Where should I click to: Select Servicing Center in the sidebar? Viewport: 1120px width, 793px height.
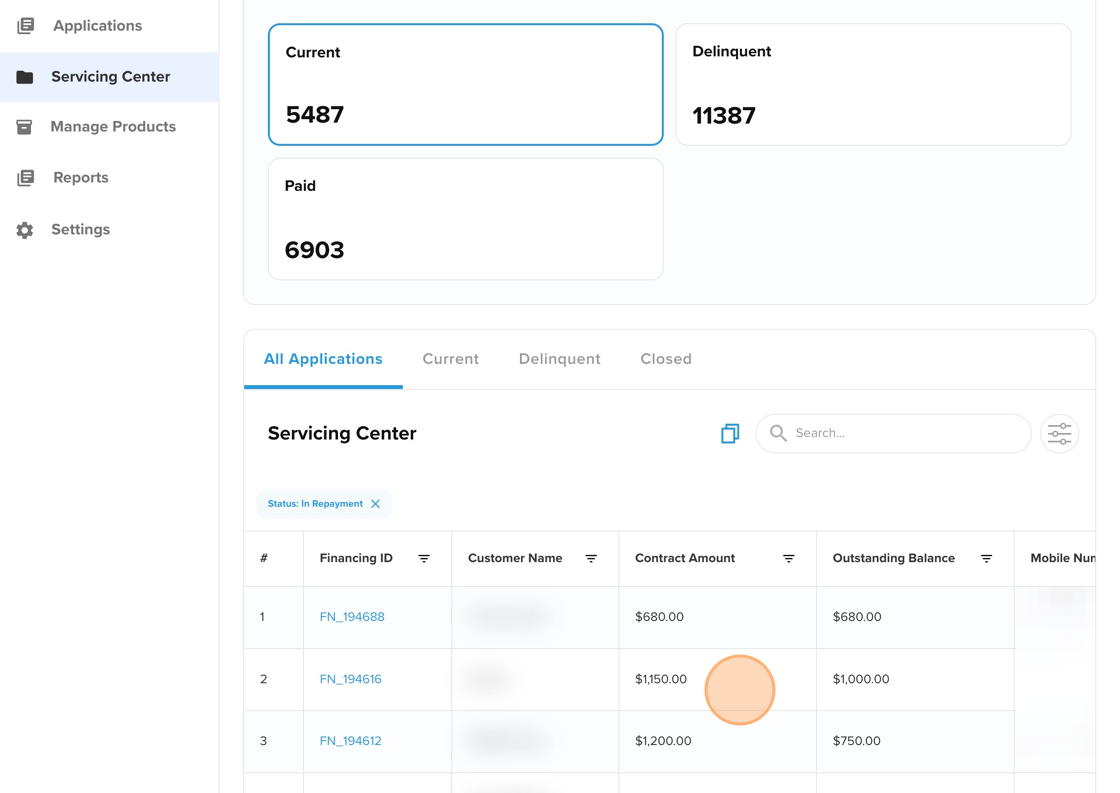click(109, 76)
